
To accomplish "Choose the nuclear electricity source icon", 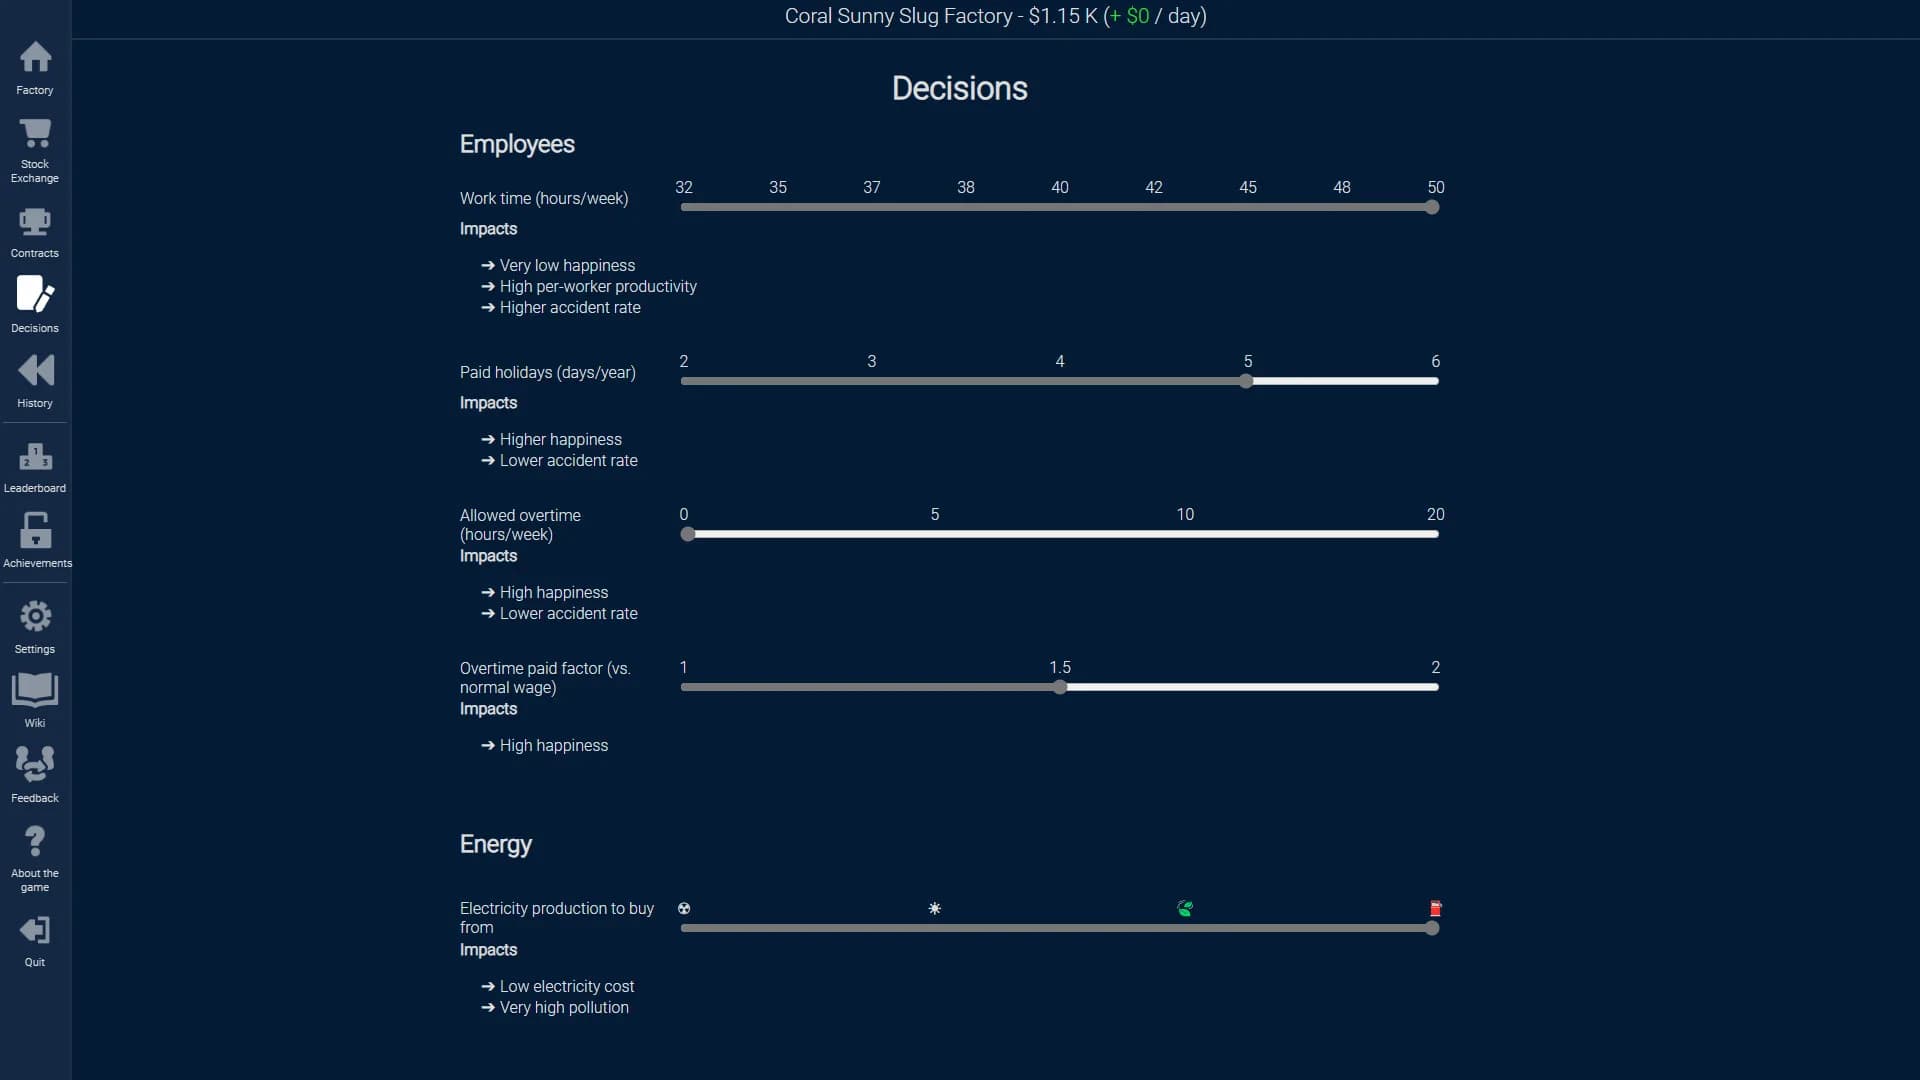I will (684, 909).
